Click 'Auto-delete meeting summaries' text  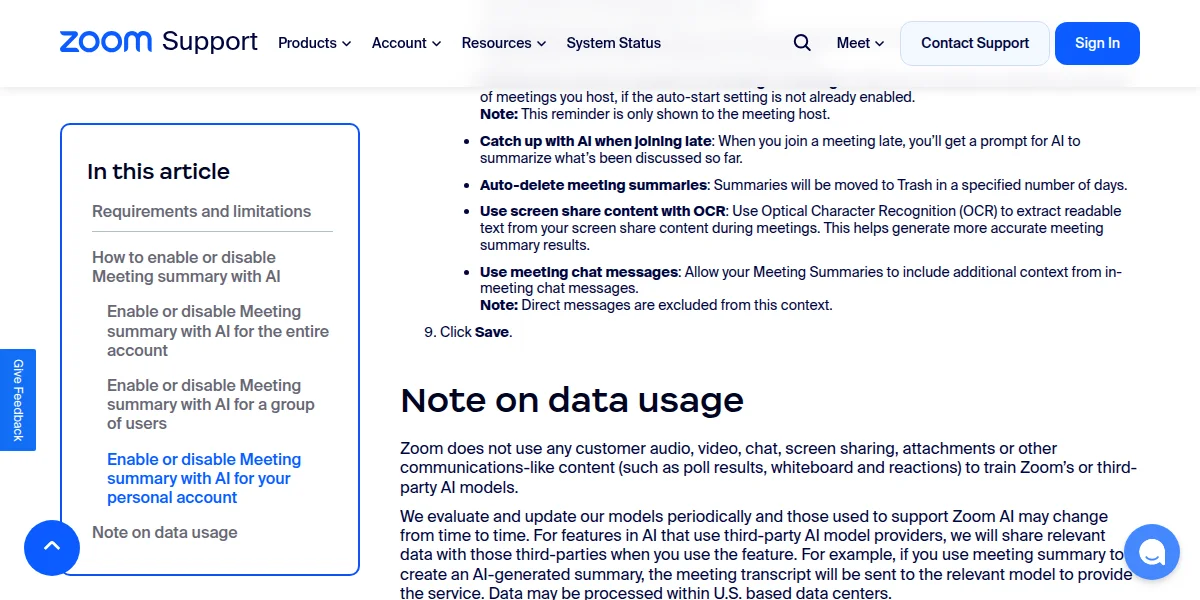pos(593,185)
